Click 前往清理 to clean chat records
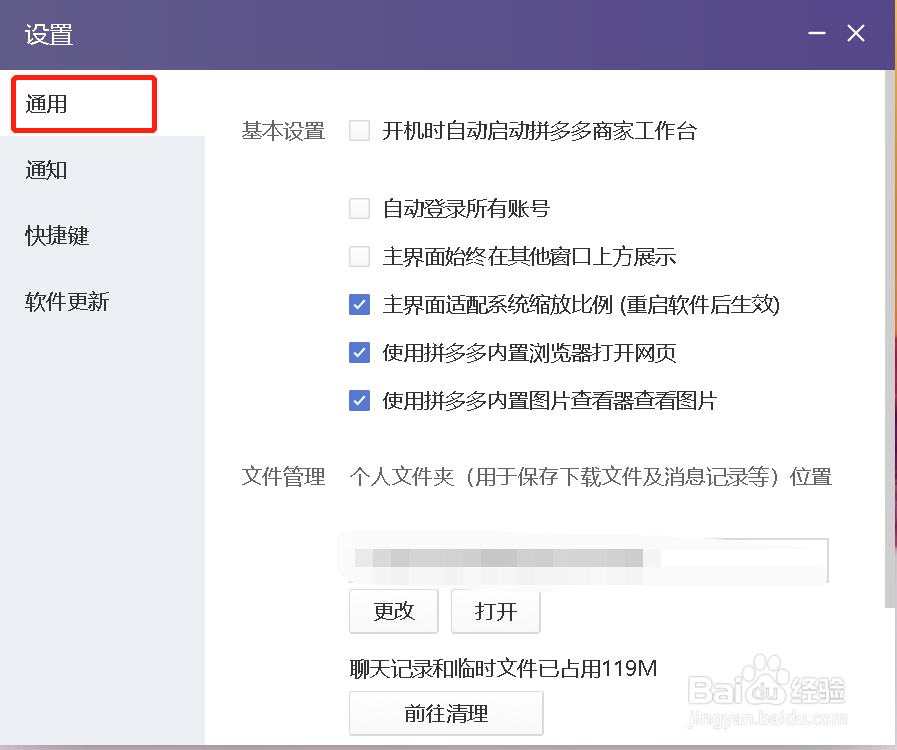 (446, 713)
